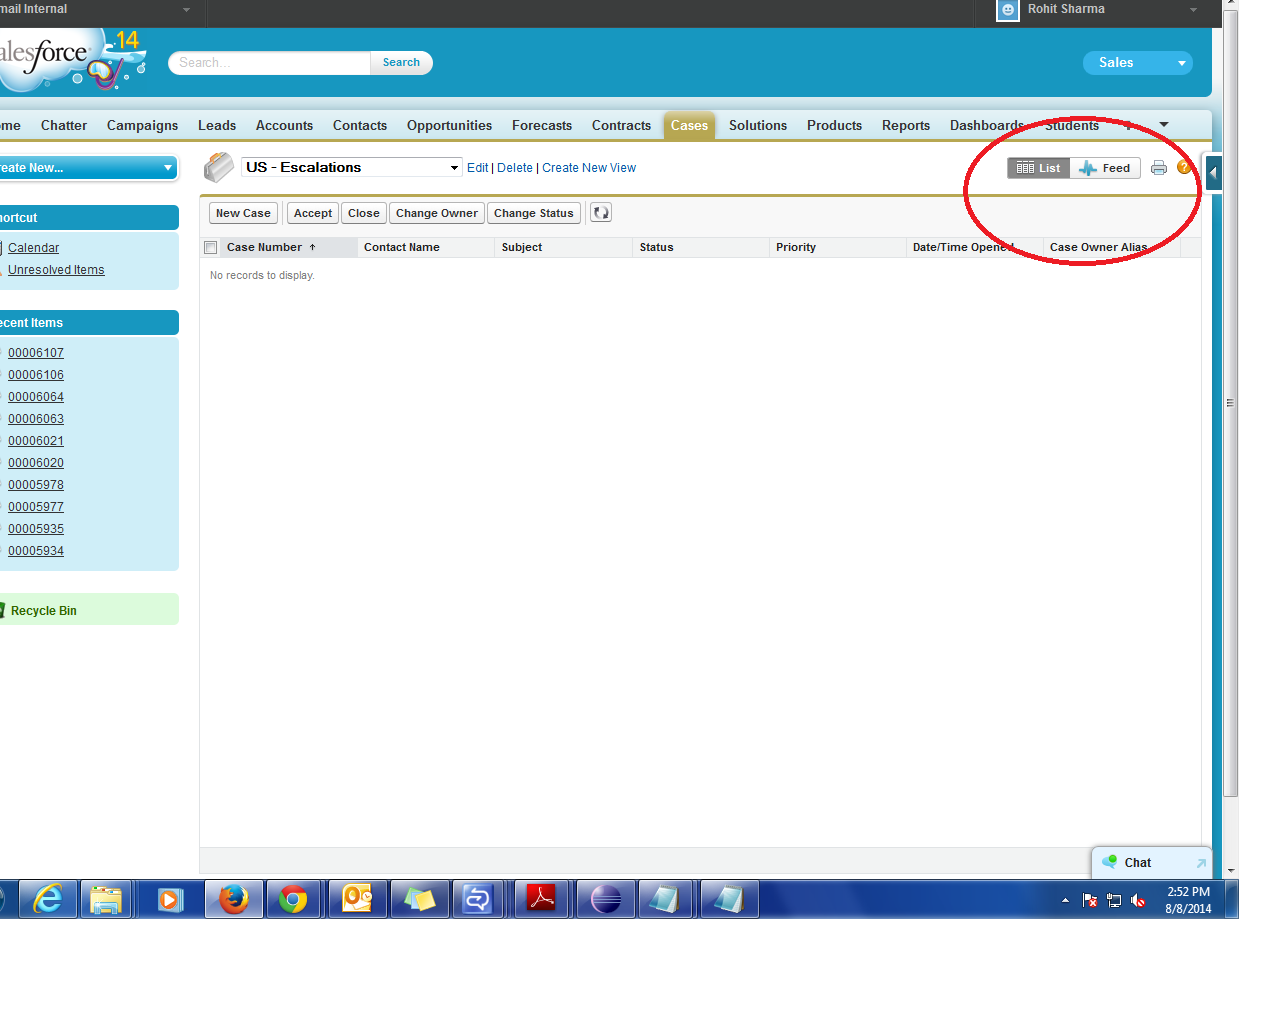
Task: Switch to the Feed view toggle
Action: click(1105, 168)
